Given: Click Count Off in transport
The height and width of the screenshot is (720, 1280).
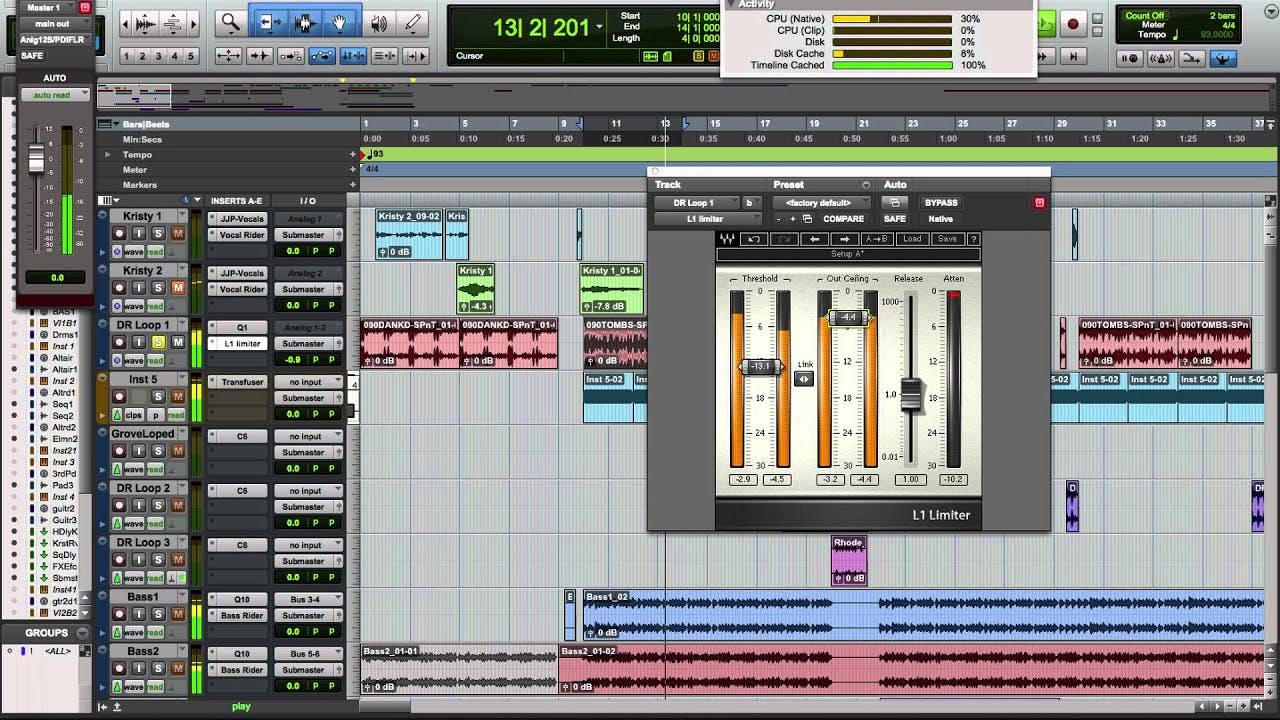Looking at the screenshot, I should point(1144,16).
